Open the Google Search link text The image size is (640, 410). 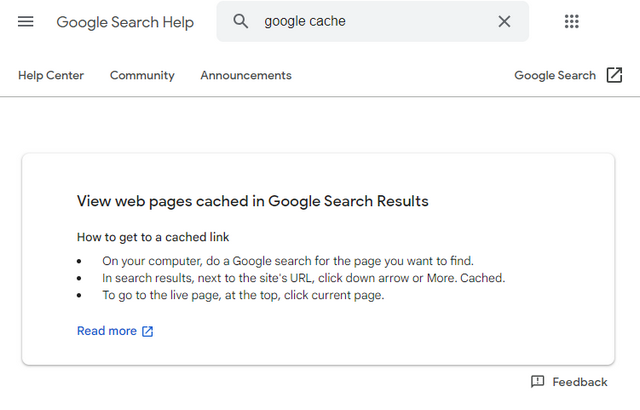(555, 75)
